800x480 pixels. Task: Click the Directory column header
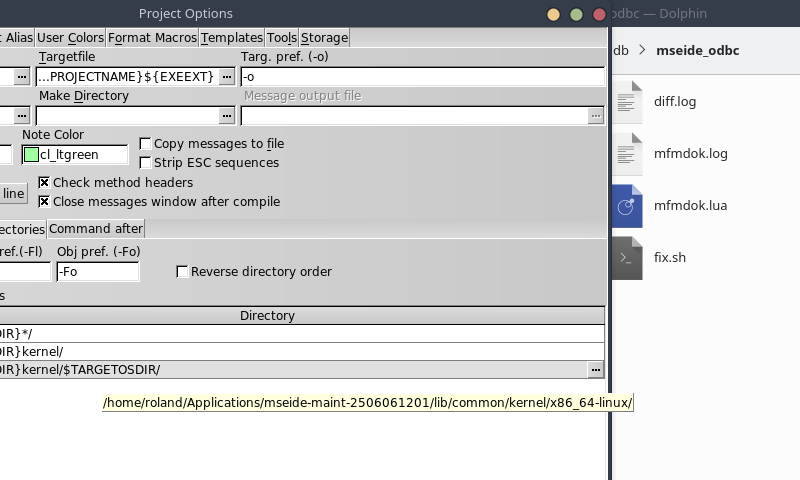point(267,316)
